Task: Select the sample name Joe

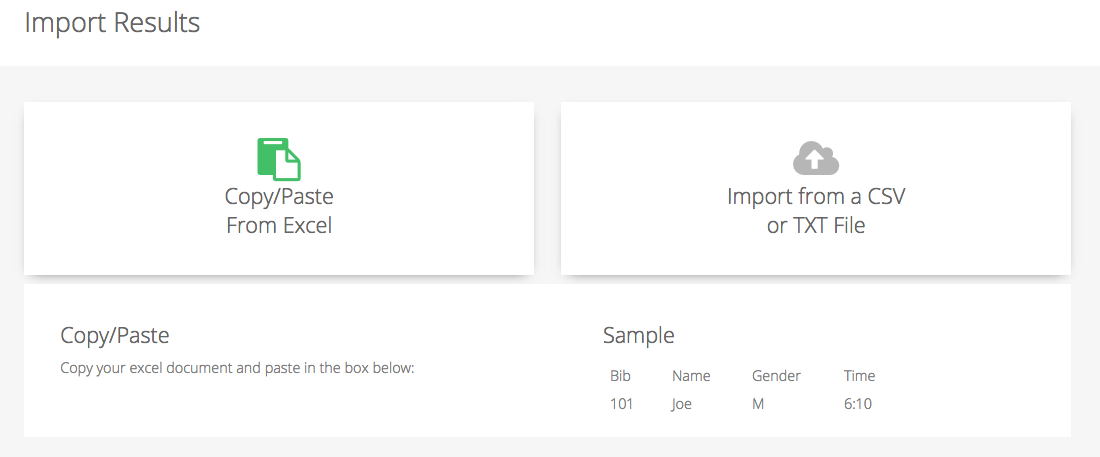Action: [682, 404]
